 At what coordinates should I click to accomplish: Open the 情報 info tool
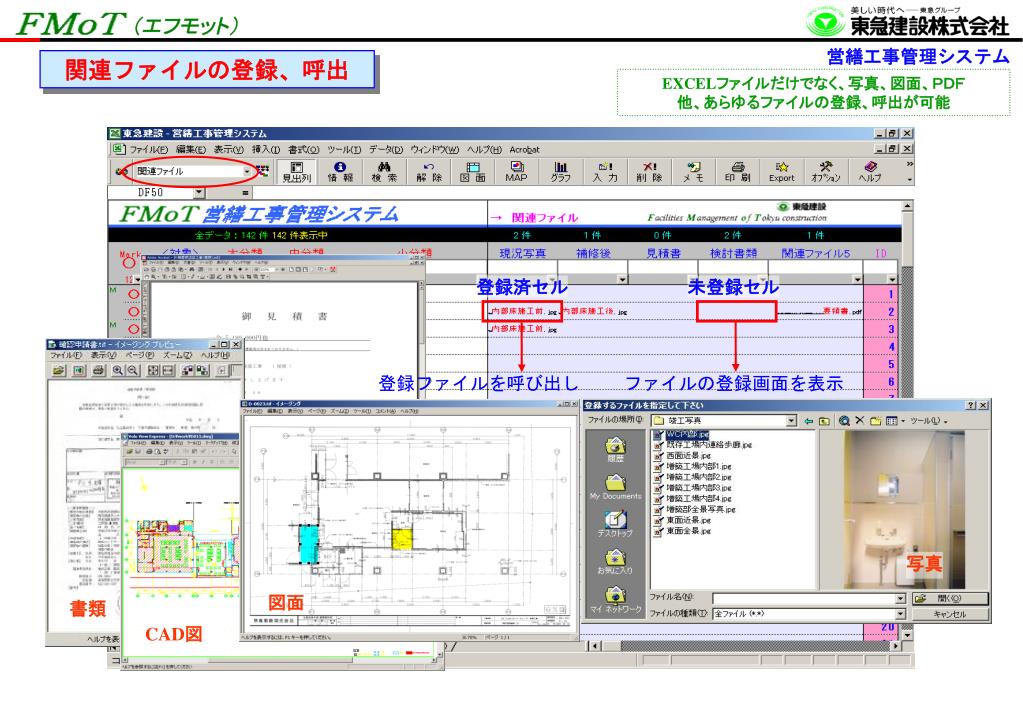(x=340, y=172)
